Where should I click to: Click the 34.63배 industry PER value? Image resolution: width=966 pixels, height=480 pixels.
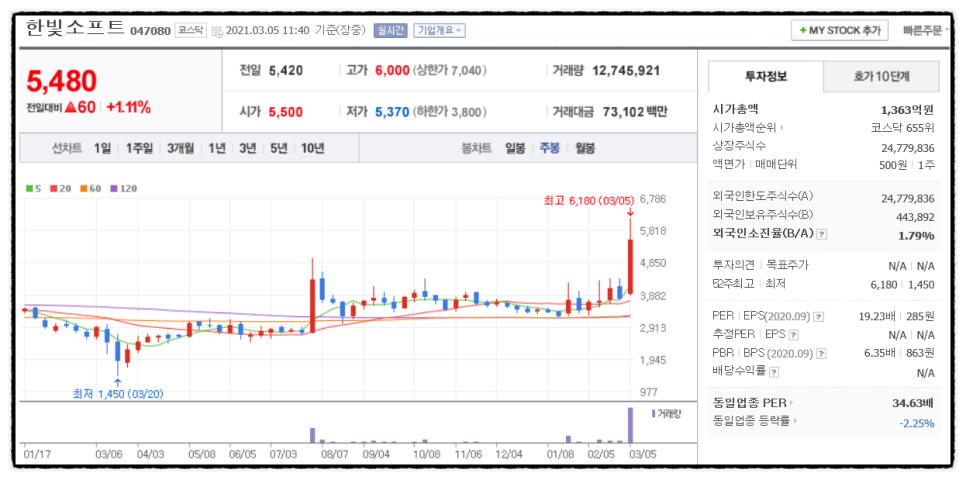click(913, 403)
